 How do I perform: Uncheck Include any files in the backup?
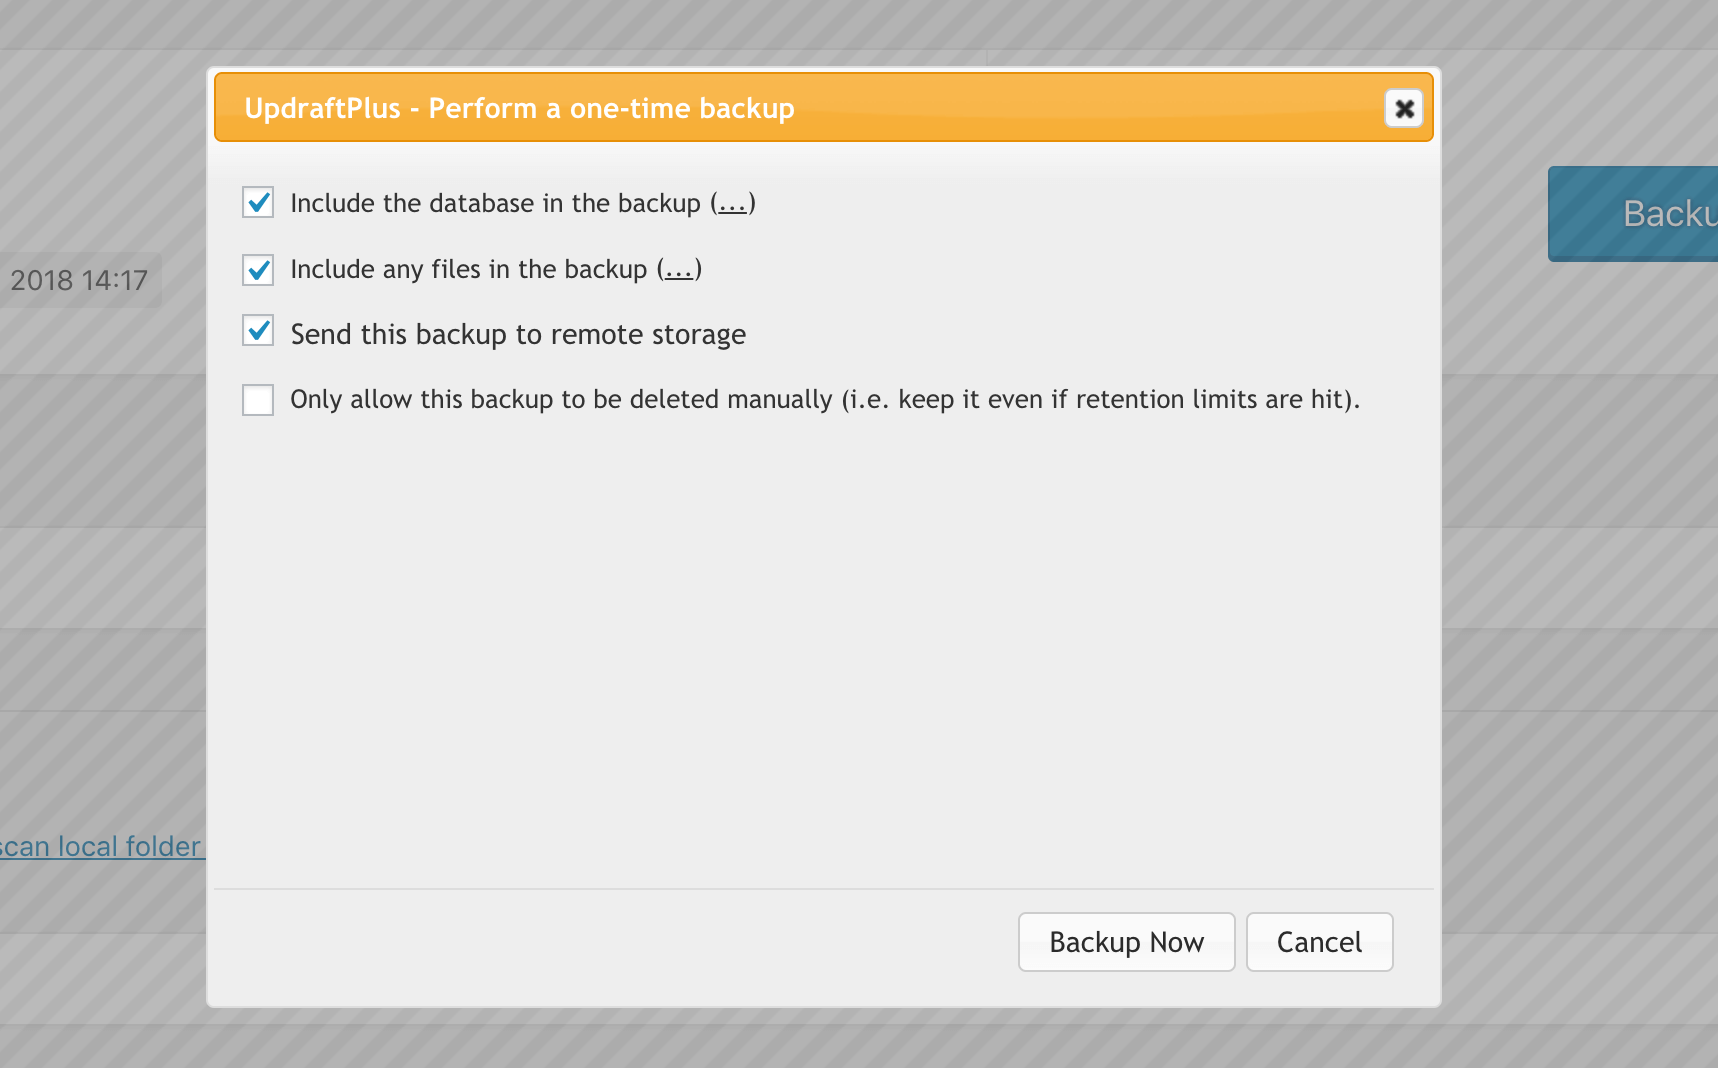pyautogui.click(x=258, y=269)
